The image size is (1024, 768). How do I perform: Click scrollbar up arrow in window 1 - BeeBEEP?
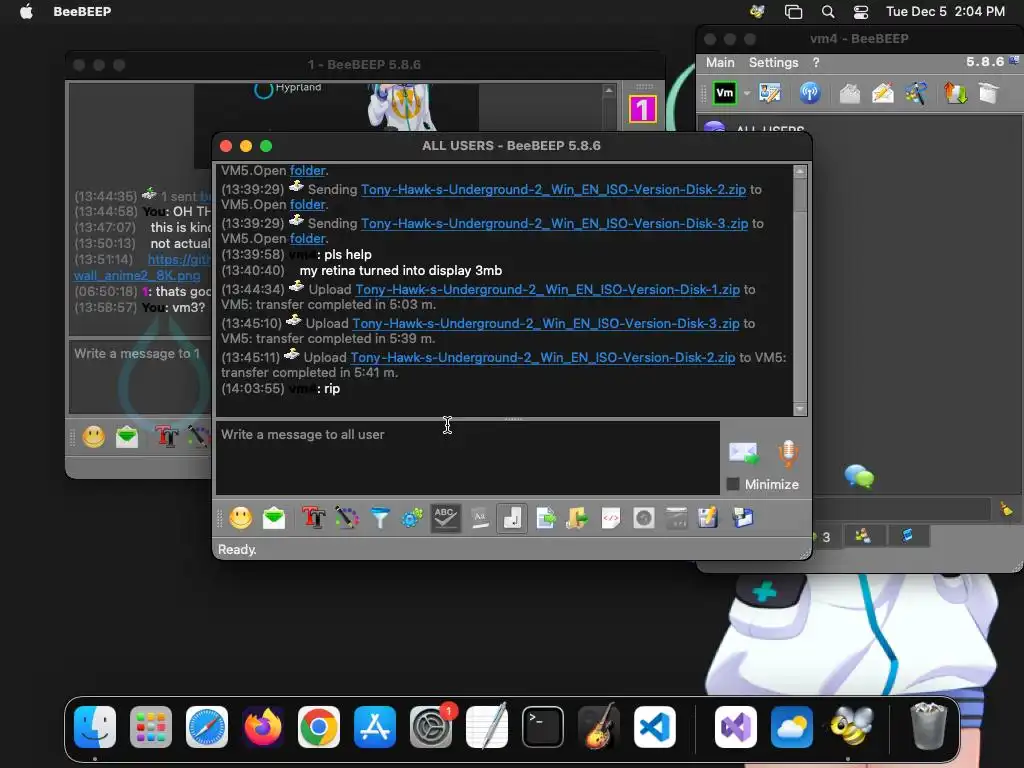[609, 91]
